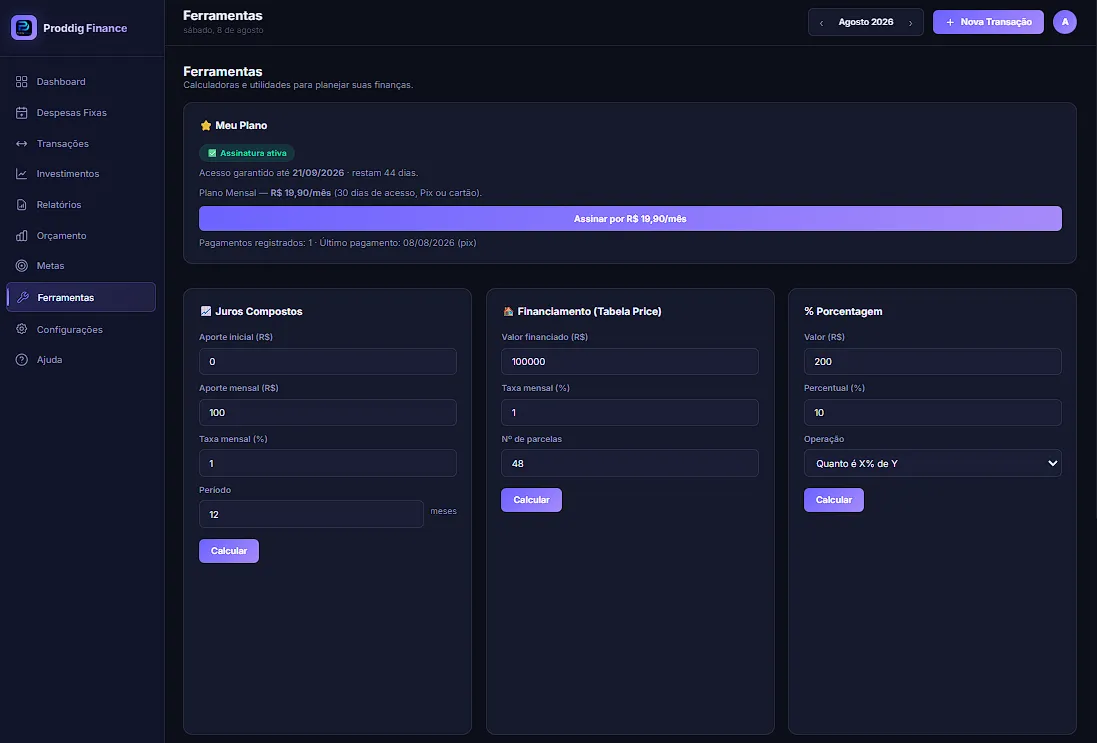This screenshot has height=743, width=1097.
Task: Click the Despesas Fixas calendar icon
Action: (x=22, y=113)
